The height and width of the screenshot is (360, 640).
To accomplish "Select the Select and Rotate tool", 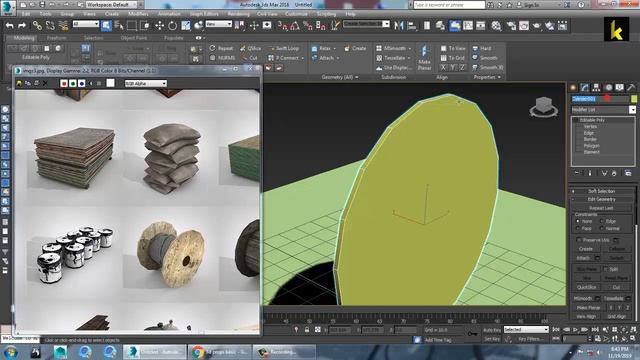I will [x=172, y=26].
